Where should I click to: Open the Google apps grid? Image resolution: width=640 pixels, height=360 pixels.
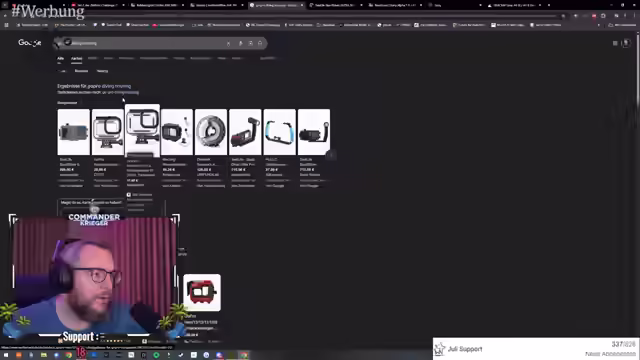point(615,43)
